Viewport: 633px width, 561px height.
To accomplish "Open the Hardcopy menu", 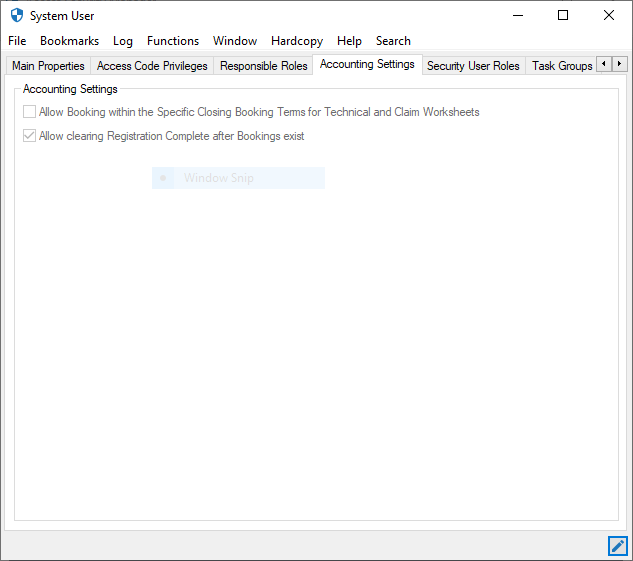I will click(x=297, y=41).
